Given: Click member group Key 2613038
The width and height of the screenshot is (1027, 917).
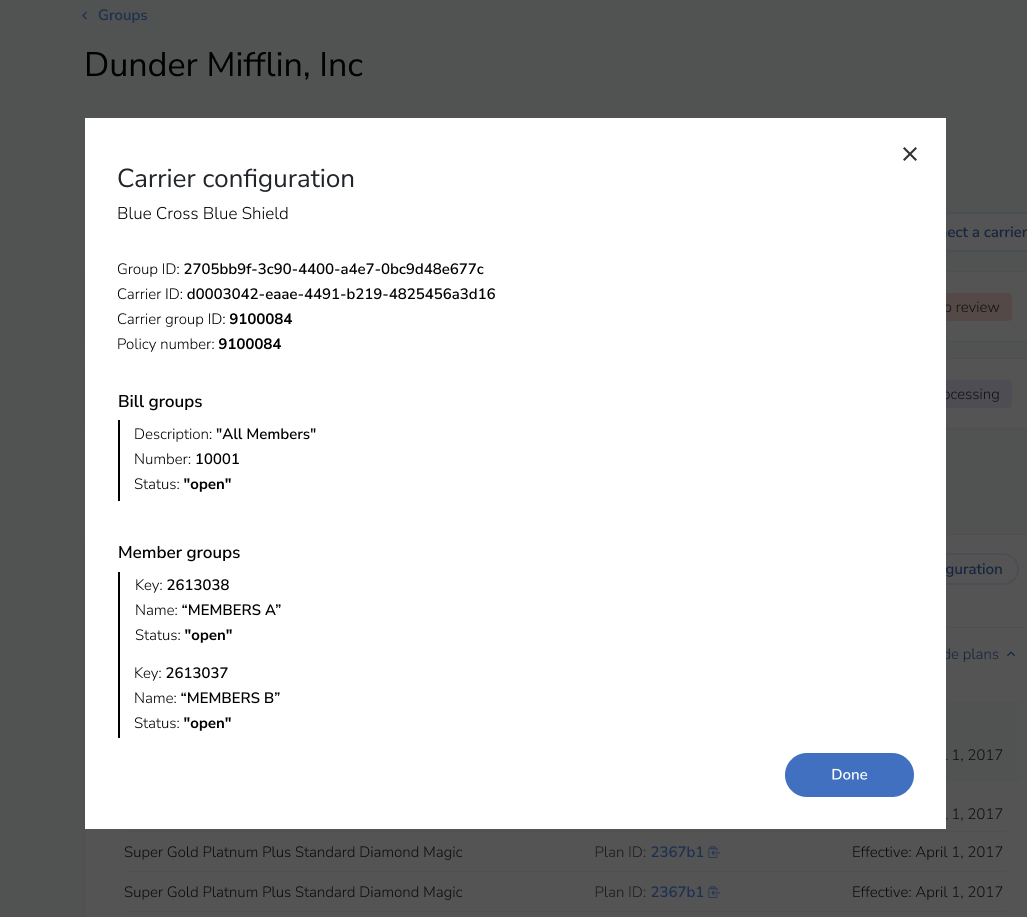Looking at the screenshot, I should pos(198,585).
